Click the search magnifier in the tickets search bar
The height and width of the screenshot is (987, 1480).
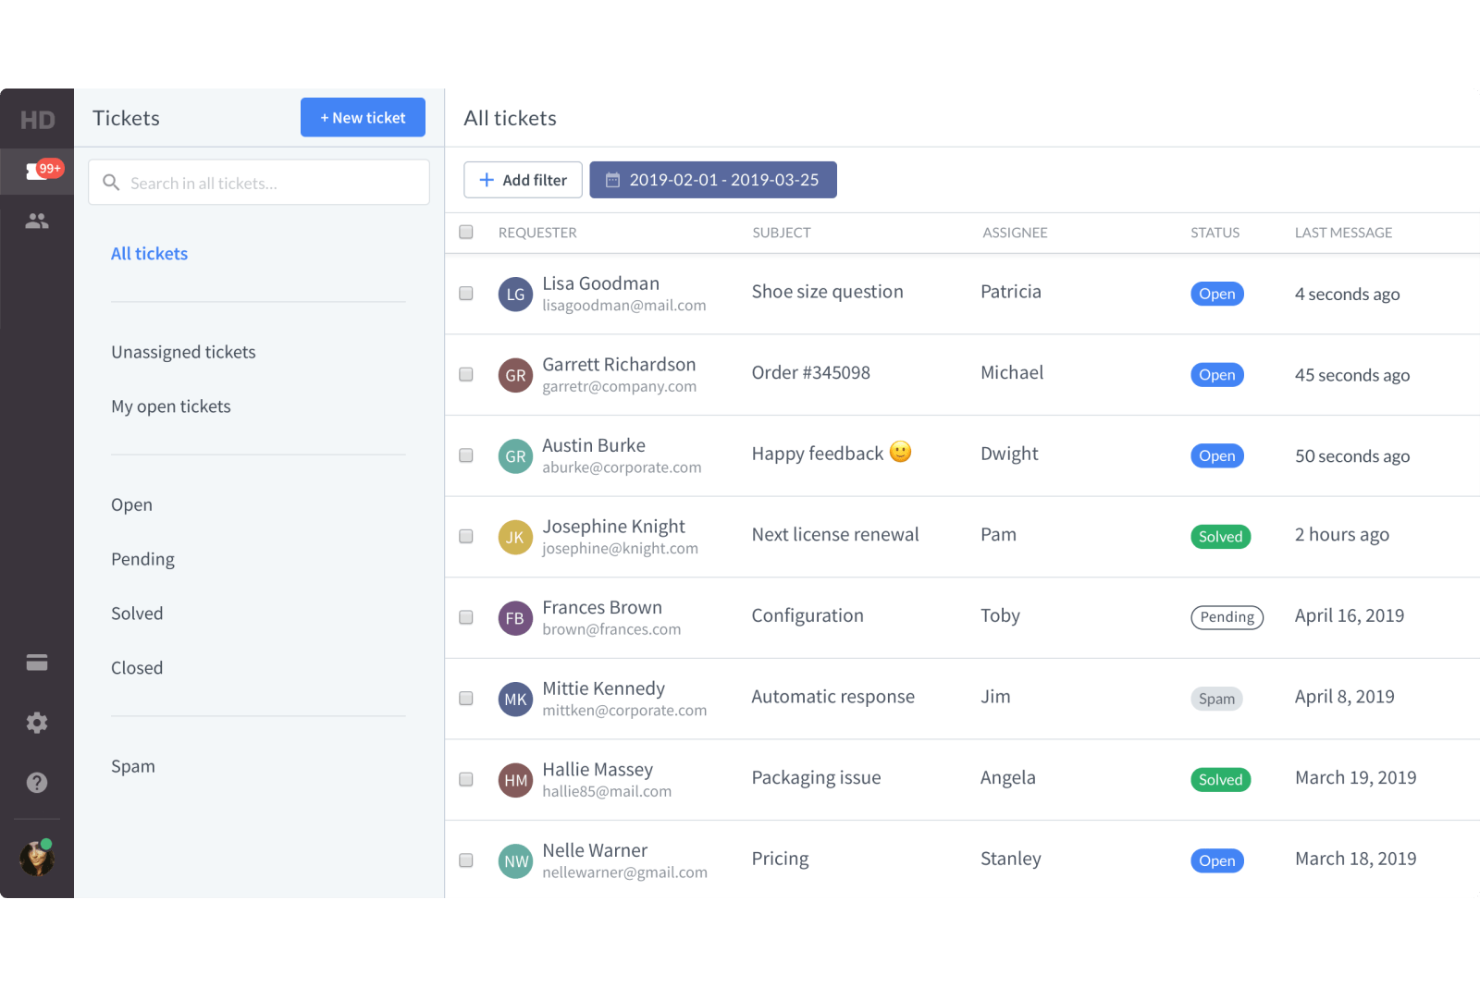click(x=111, y=182)
